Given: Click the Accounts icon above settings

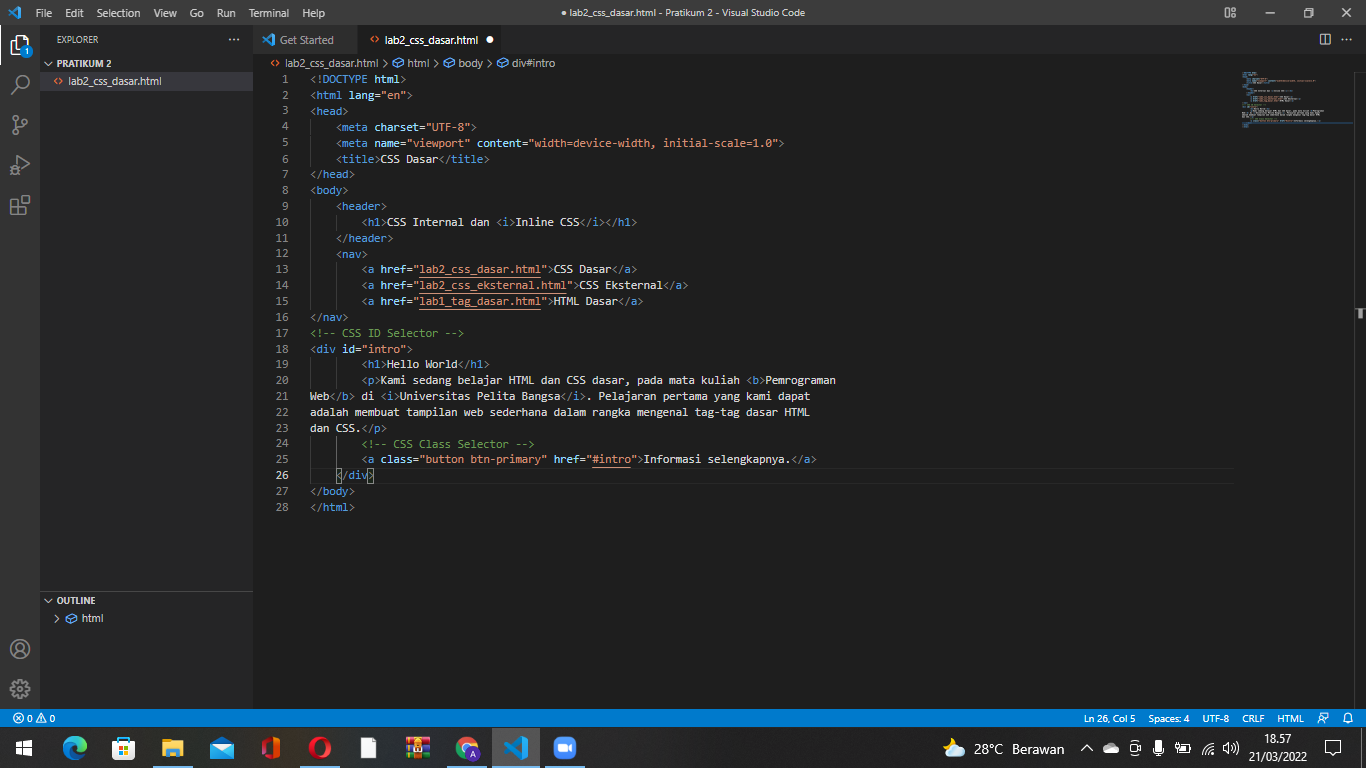Looking at the screenshot, I should click(20, 649).
